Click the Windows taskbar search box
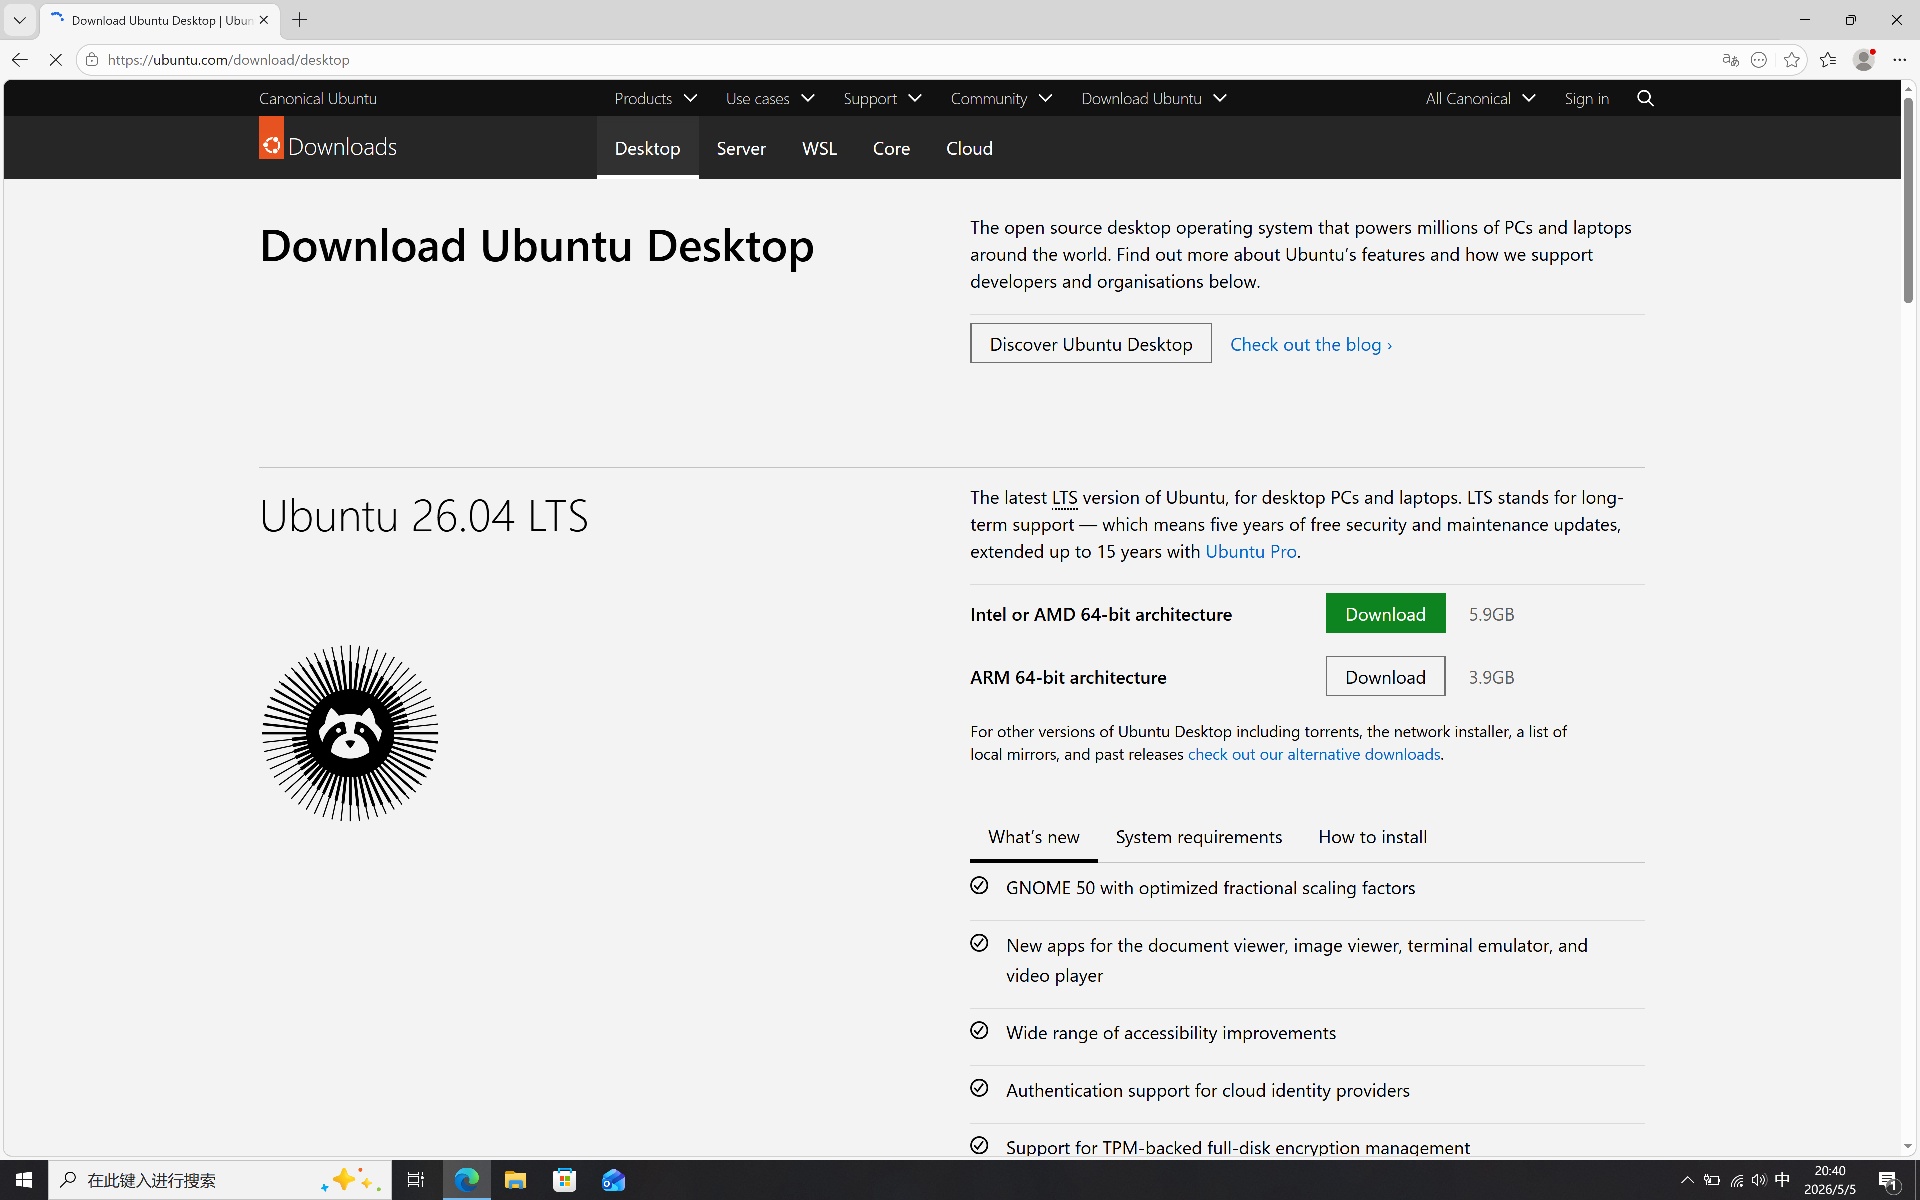 tap(220, 1180)
